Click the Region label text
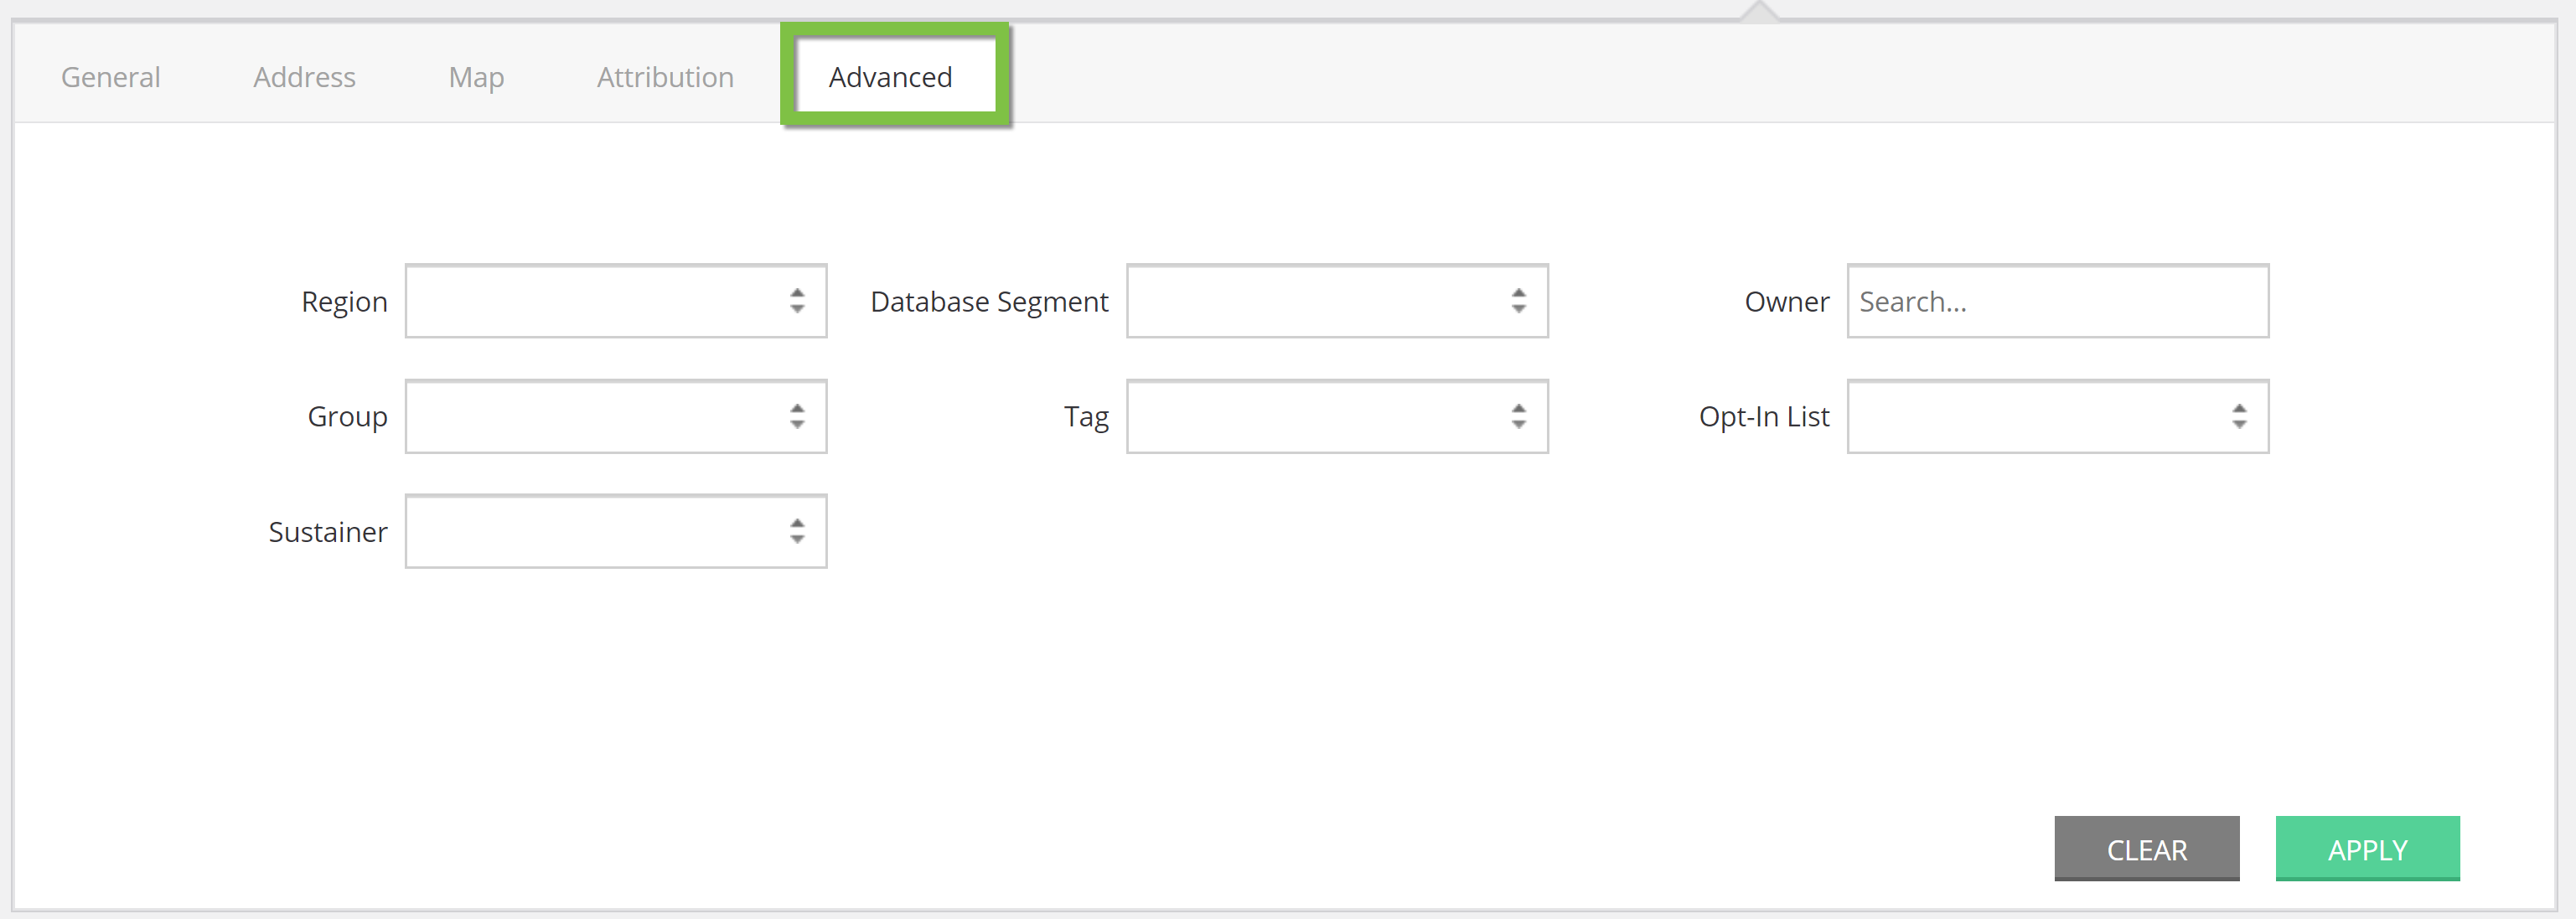This screenshot has height=919, width=2576. 344,302
